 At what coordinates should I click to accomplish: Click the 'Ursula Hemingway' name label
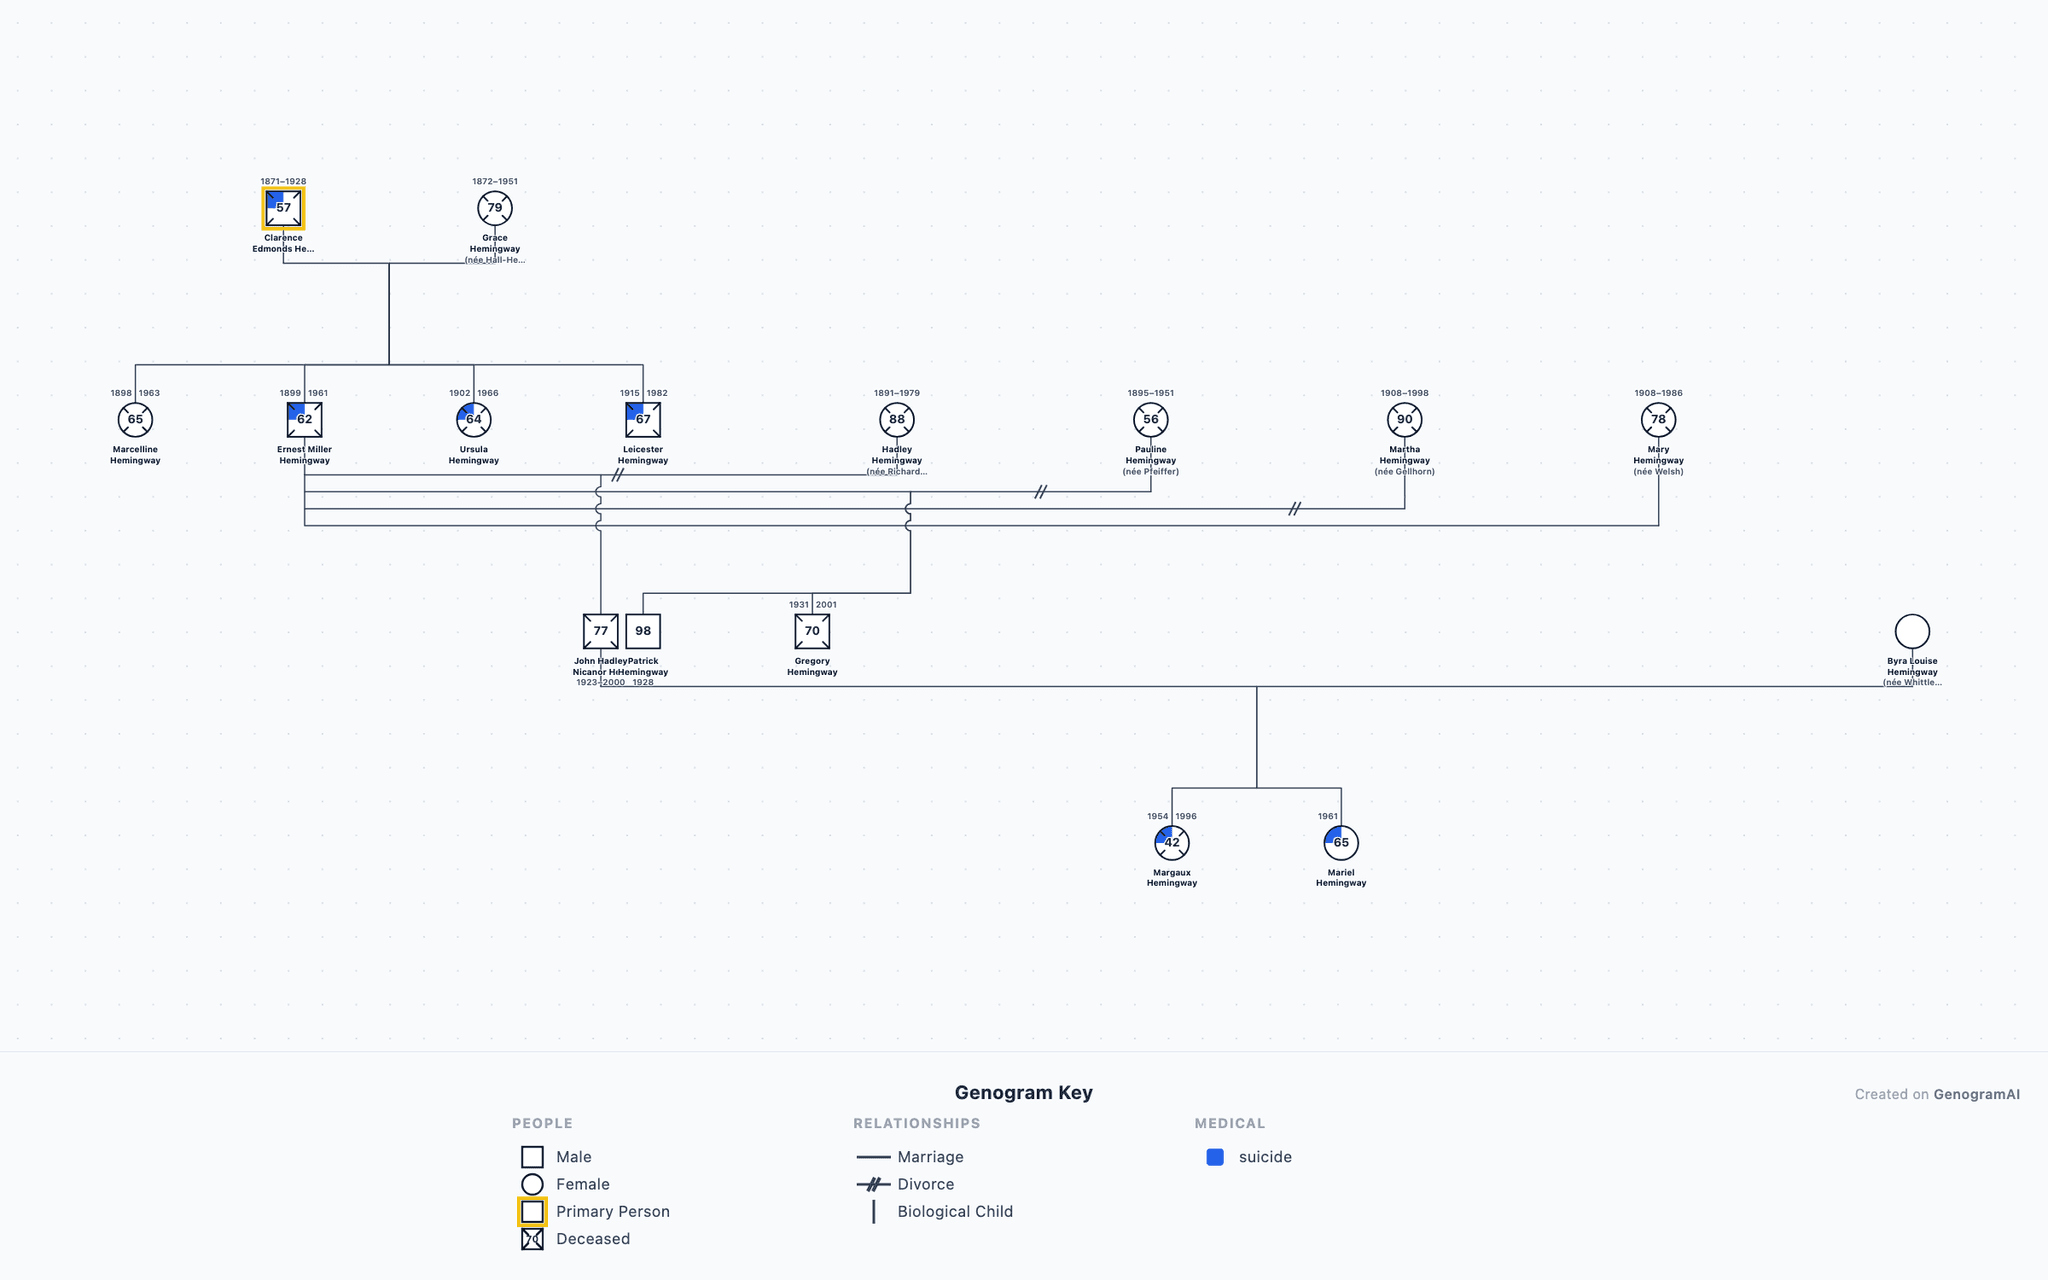[474, 455]
